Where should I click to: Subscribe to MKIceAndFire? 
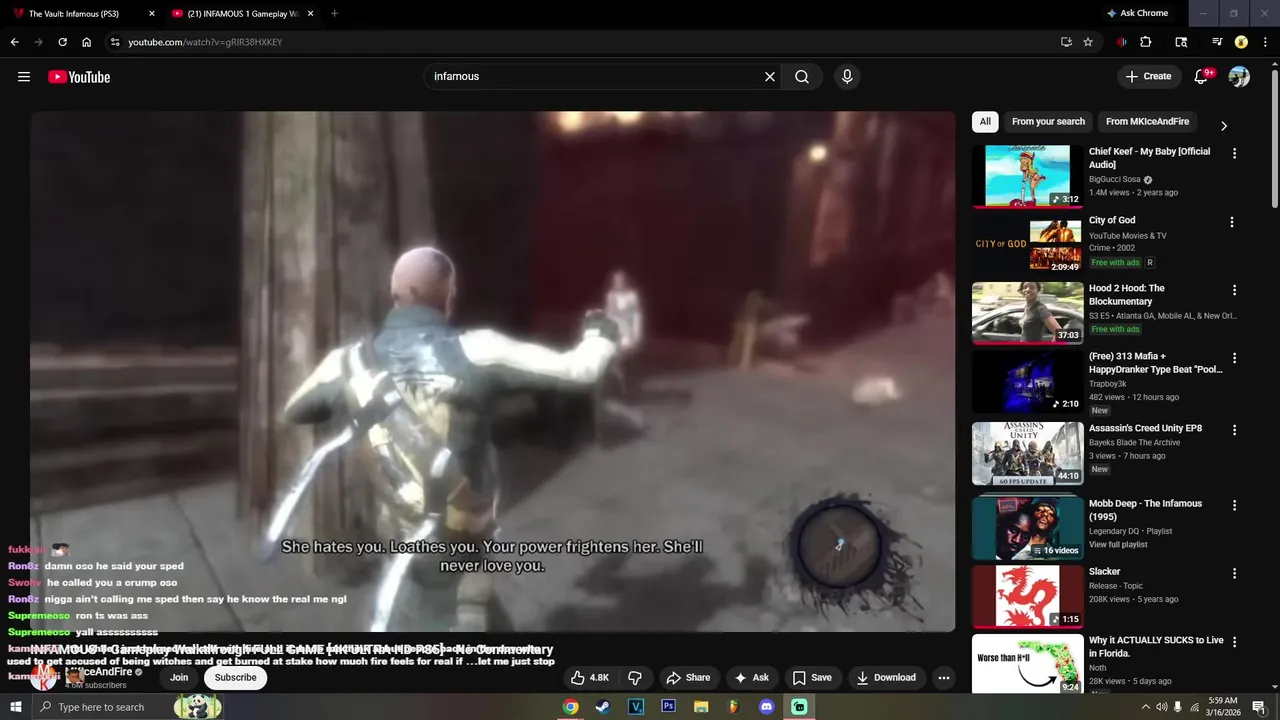point(236,677)
